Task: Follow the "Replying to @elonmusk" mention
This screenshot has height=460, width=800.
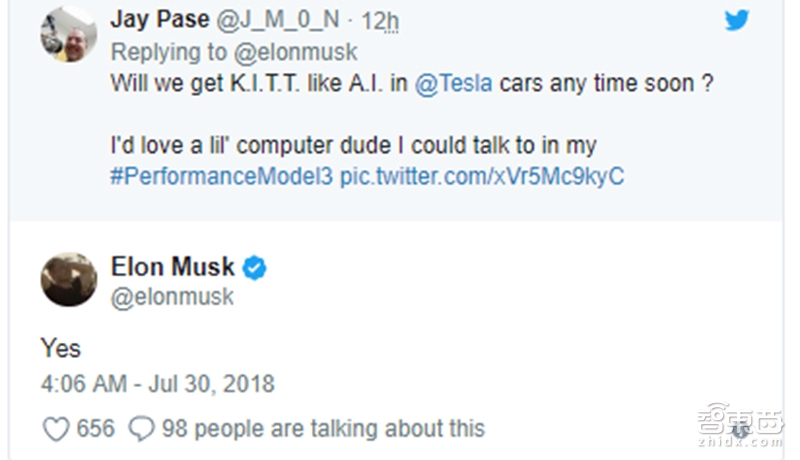Action: coord(296,51)
